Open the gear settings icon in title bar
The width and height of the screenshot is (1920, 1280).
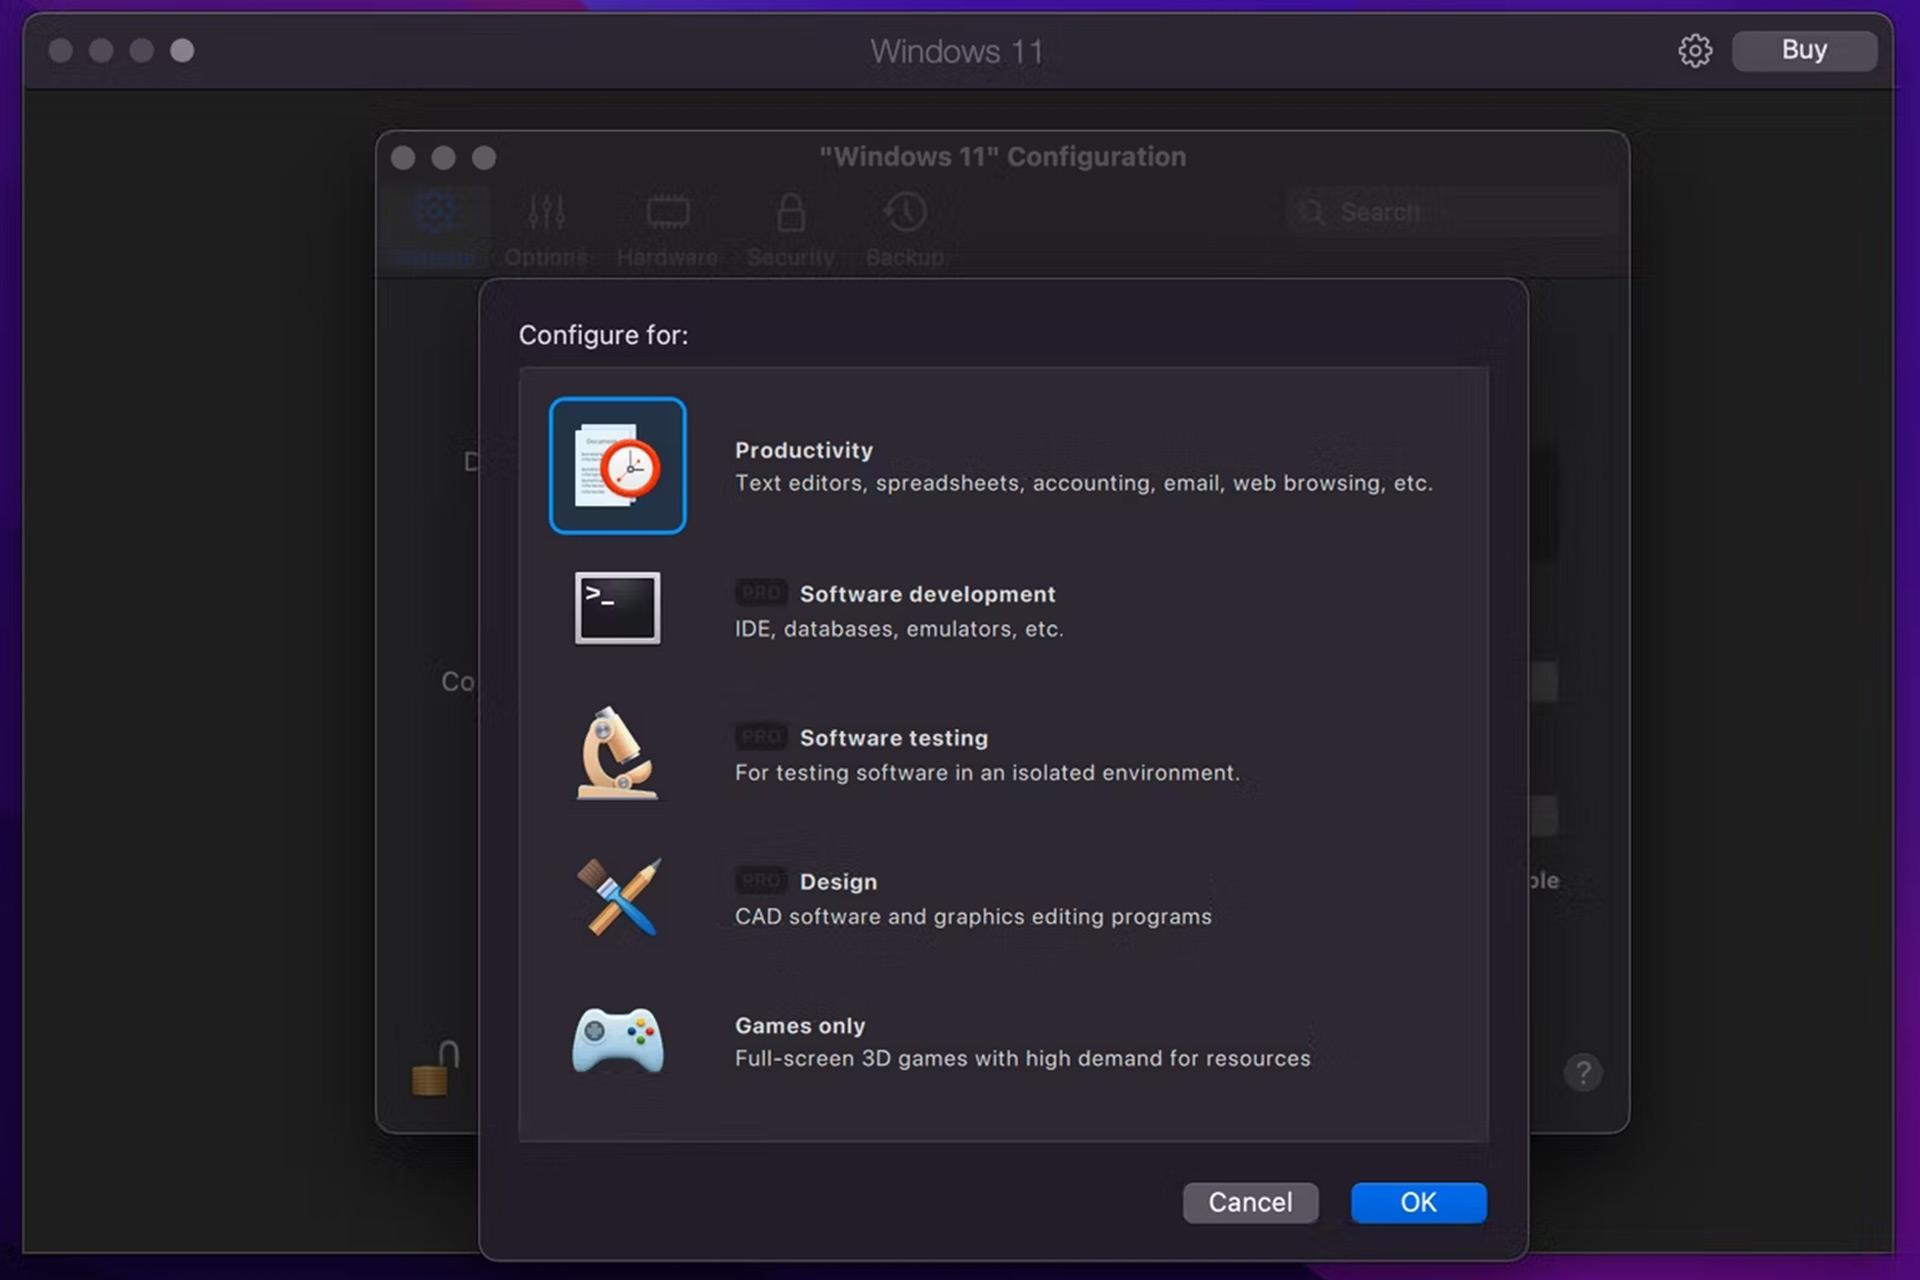click(1695, 51)
